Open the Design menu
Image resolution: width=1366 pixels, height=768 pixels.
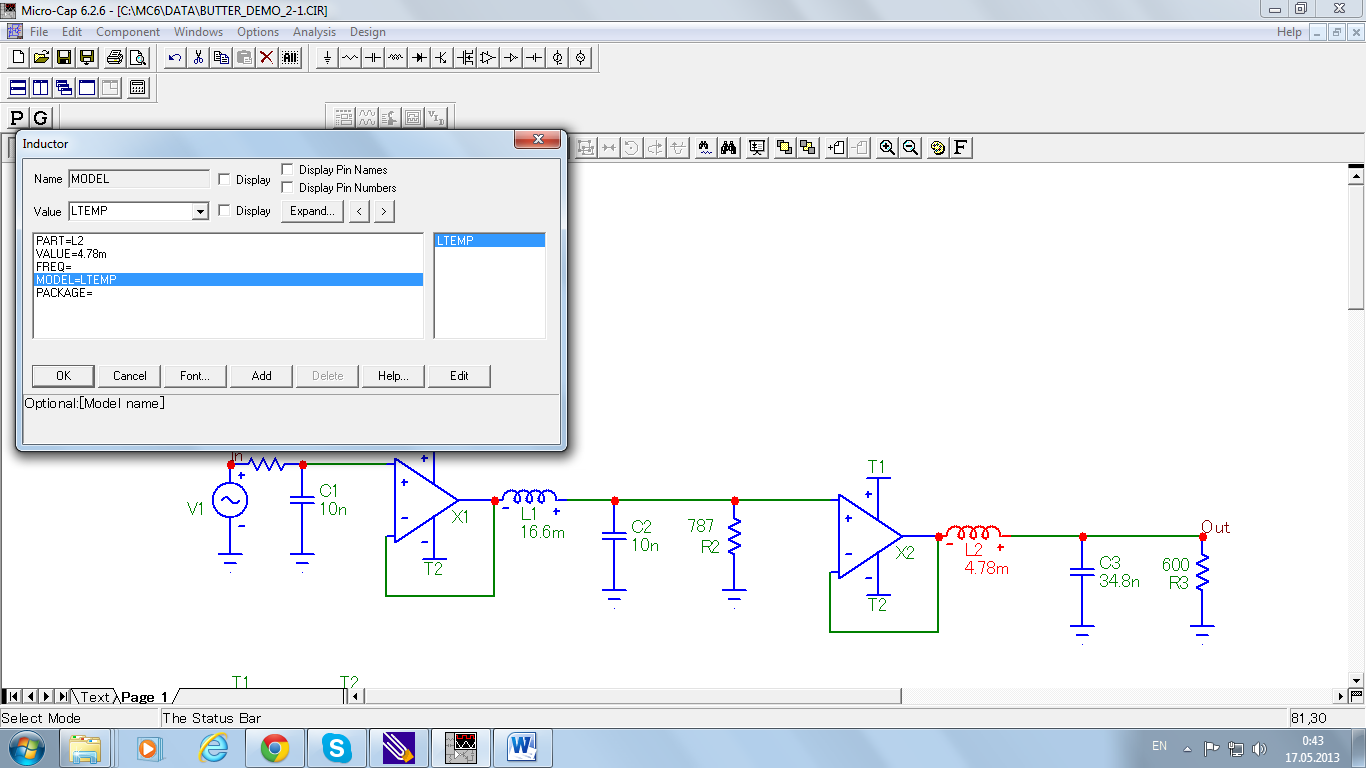[368, 32]
